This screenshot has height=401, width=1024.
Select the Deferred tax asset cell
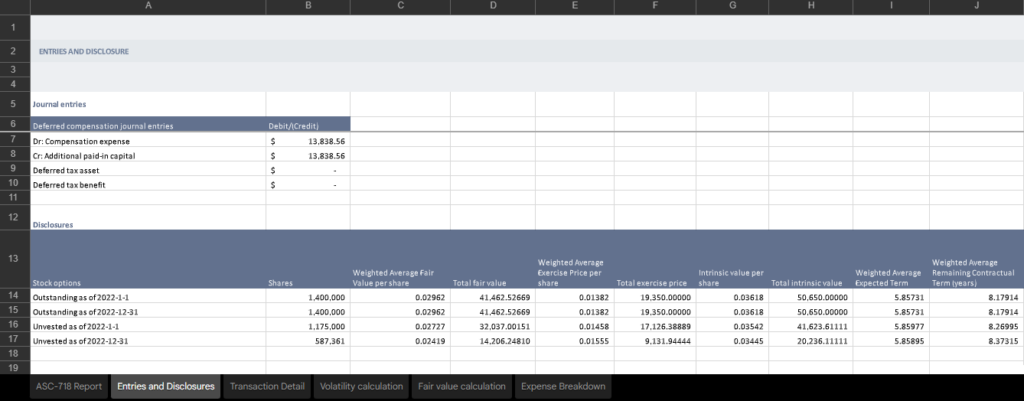coord(148,170)
